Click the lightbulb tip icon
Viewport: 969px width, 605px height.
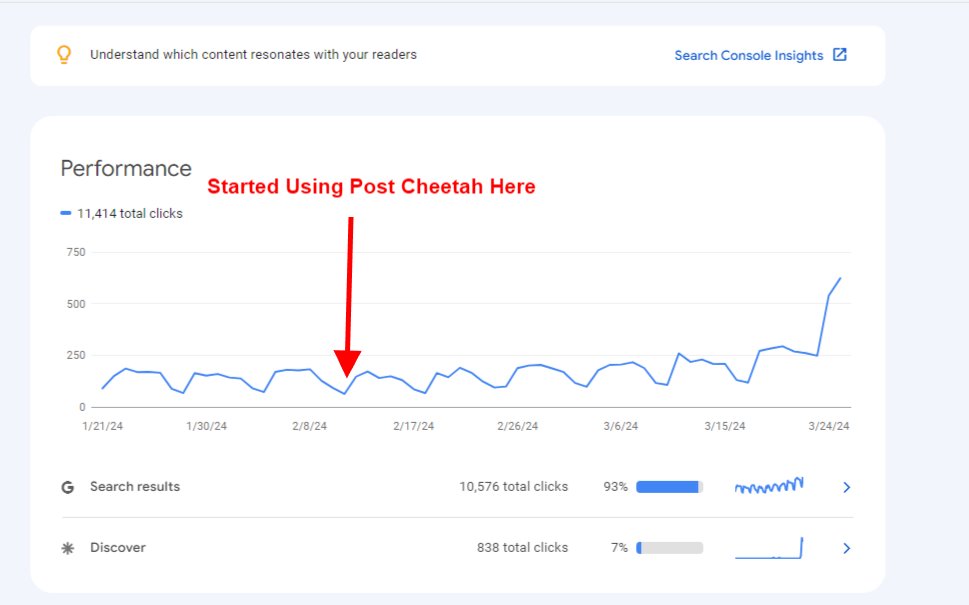[64, 55]
